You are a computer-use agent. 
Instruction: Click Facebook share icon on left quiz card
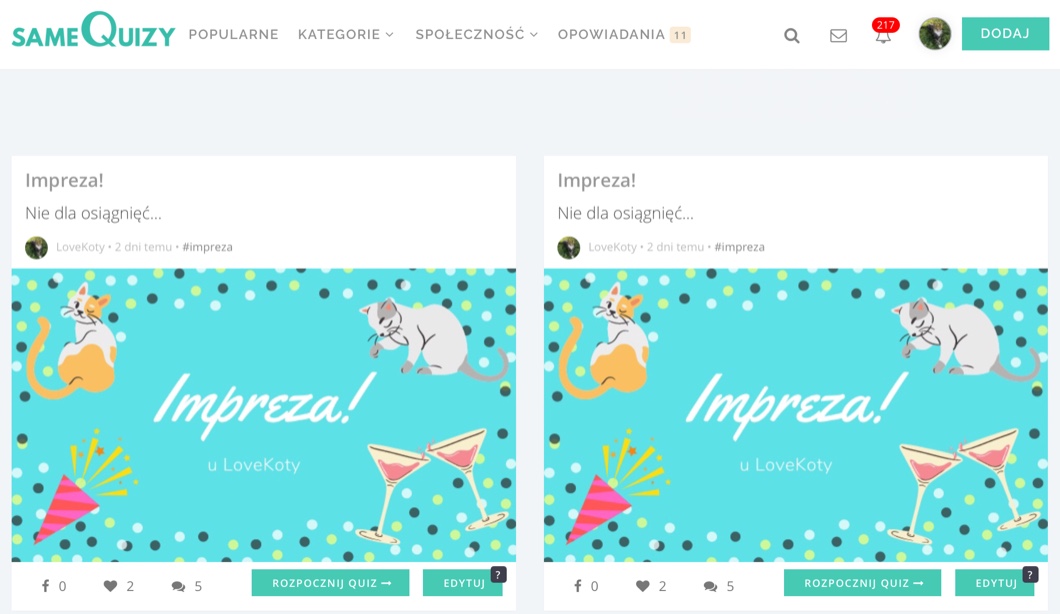(45, 586)
